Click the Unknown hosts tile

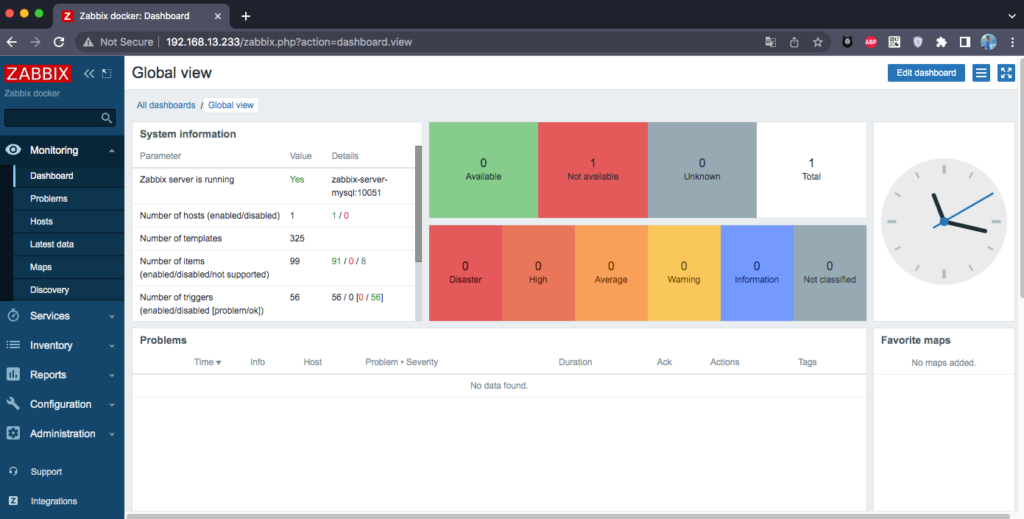(702, 170)
